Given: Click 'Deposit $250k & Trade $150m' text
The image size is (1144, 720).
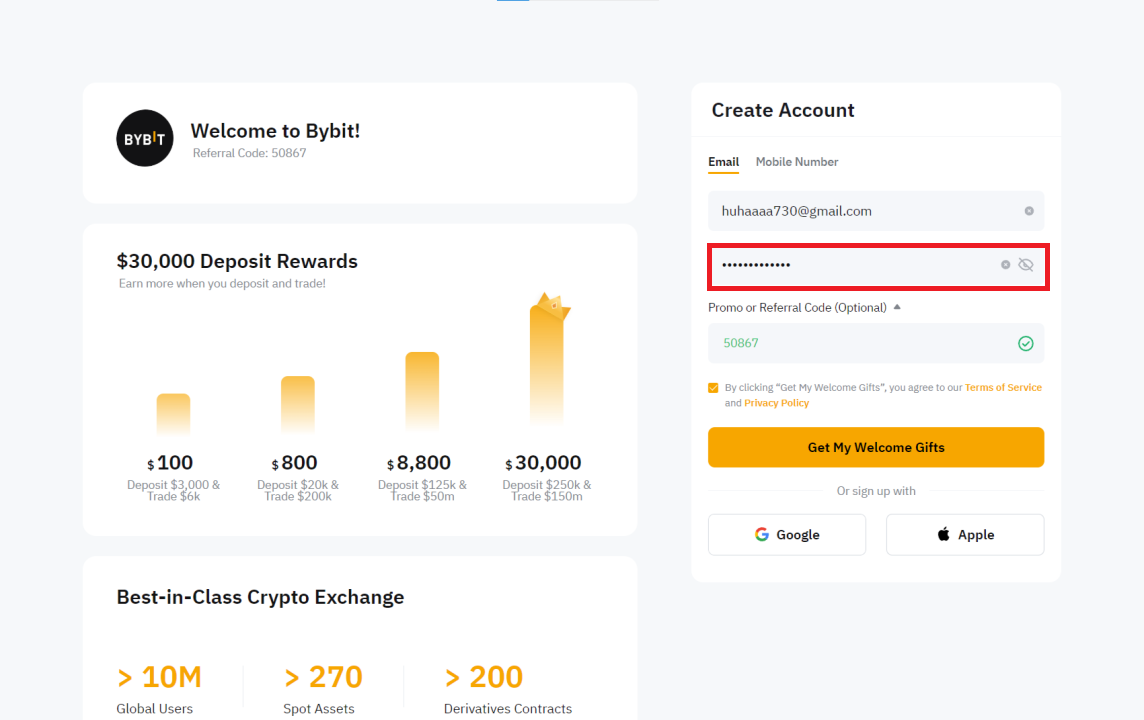Looking at the screenshot, I should click(x=546, y=490).
